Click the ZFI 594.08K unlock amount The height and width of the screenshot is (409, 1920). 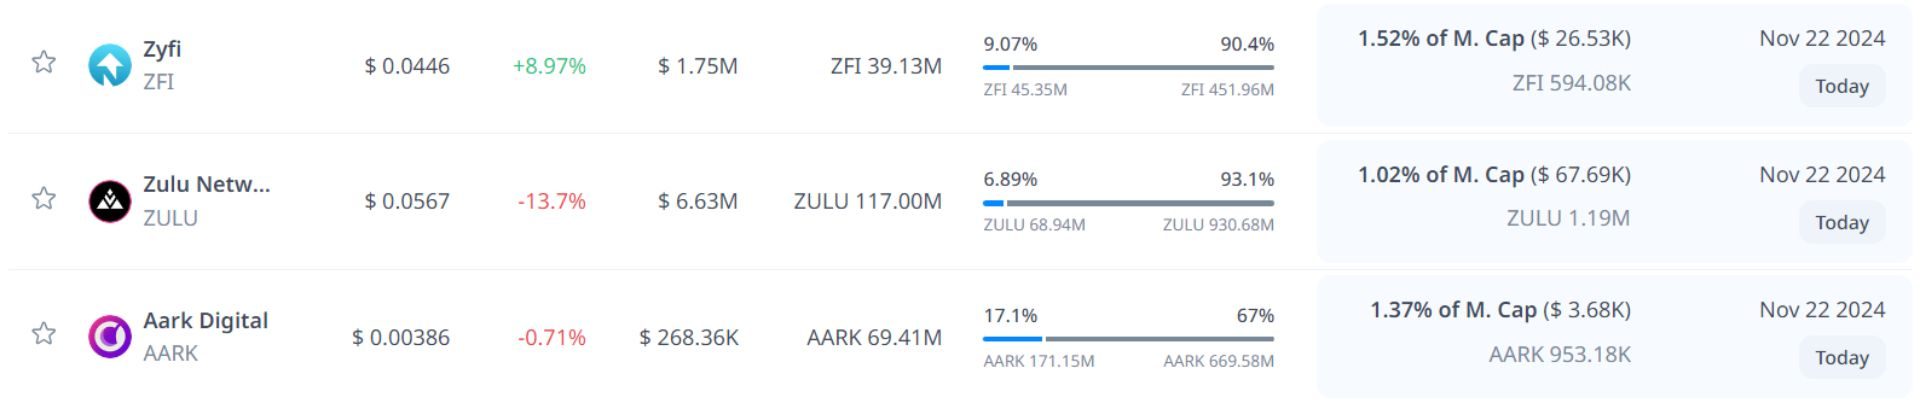(1571, 83)
